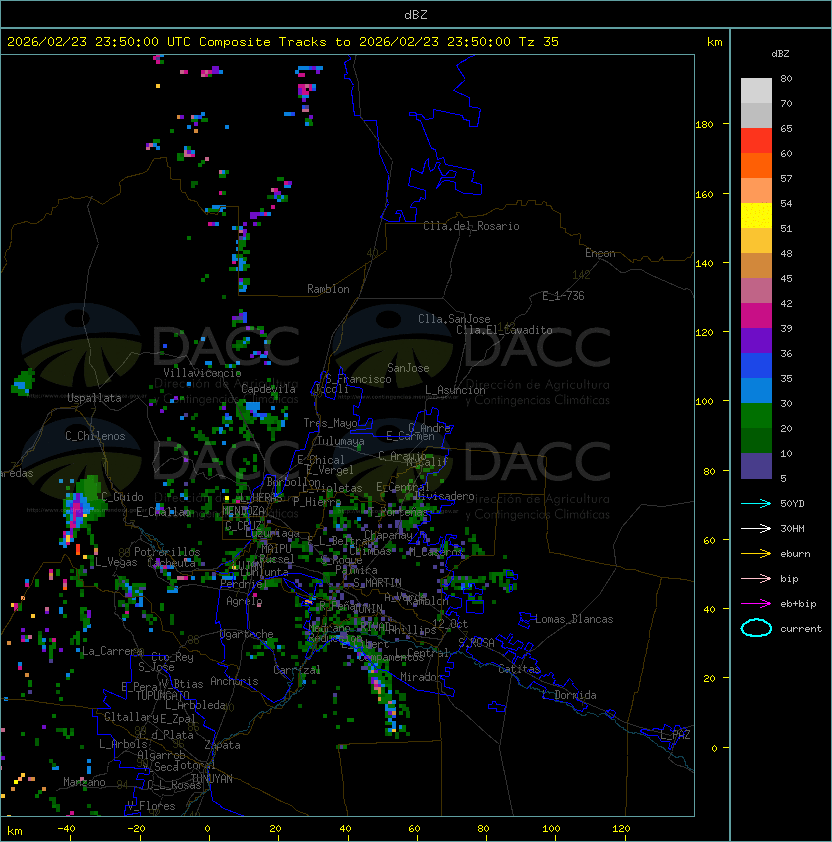Click the '160' tick on vertical km axis
The width and height of the screenshot is (832, 842).
tap(704, 194)
